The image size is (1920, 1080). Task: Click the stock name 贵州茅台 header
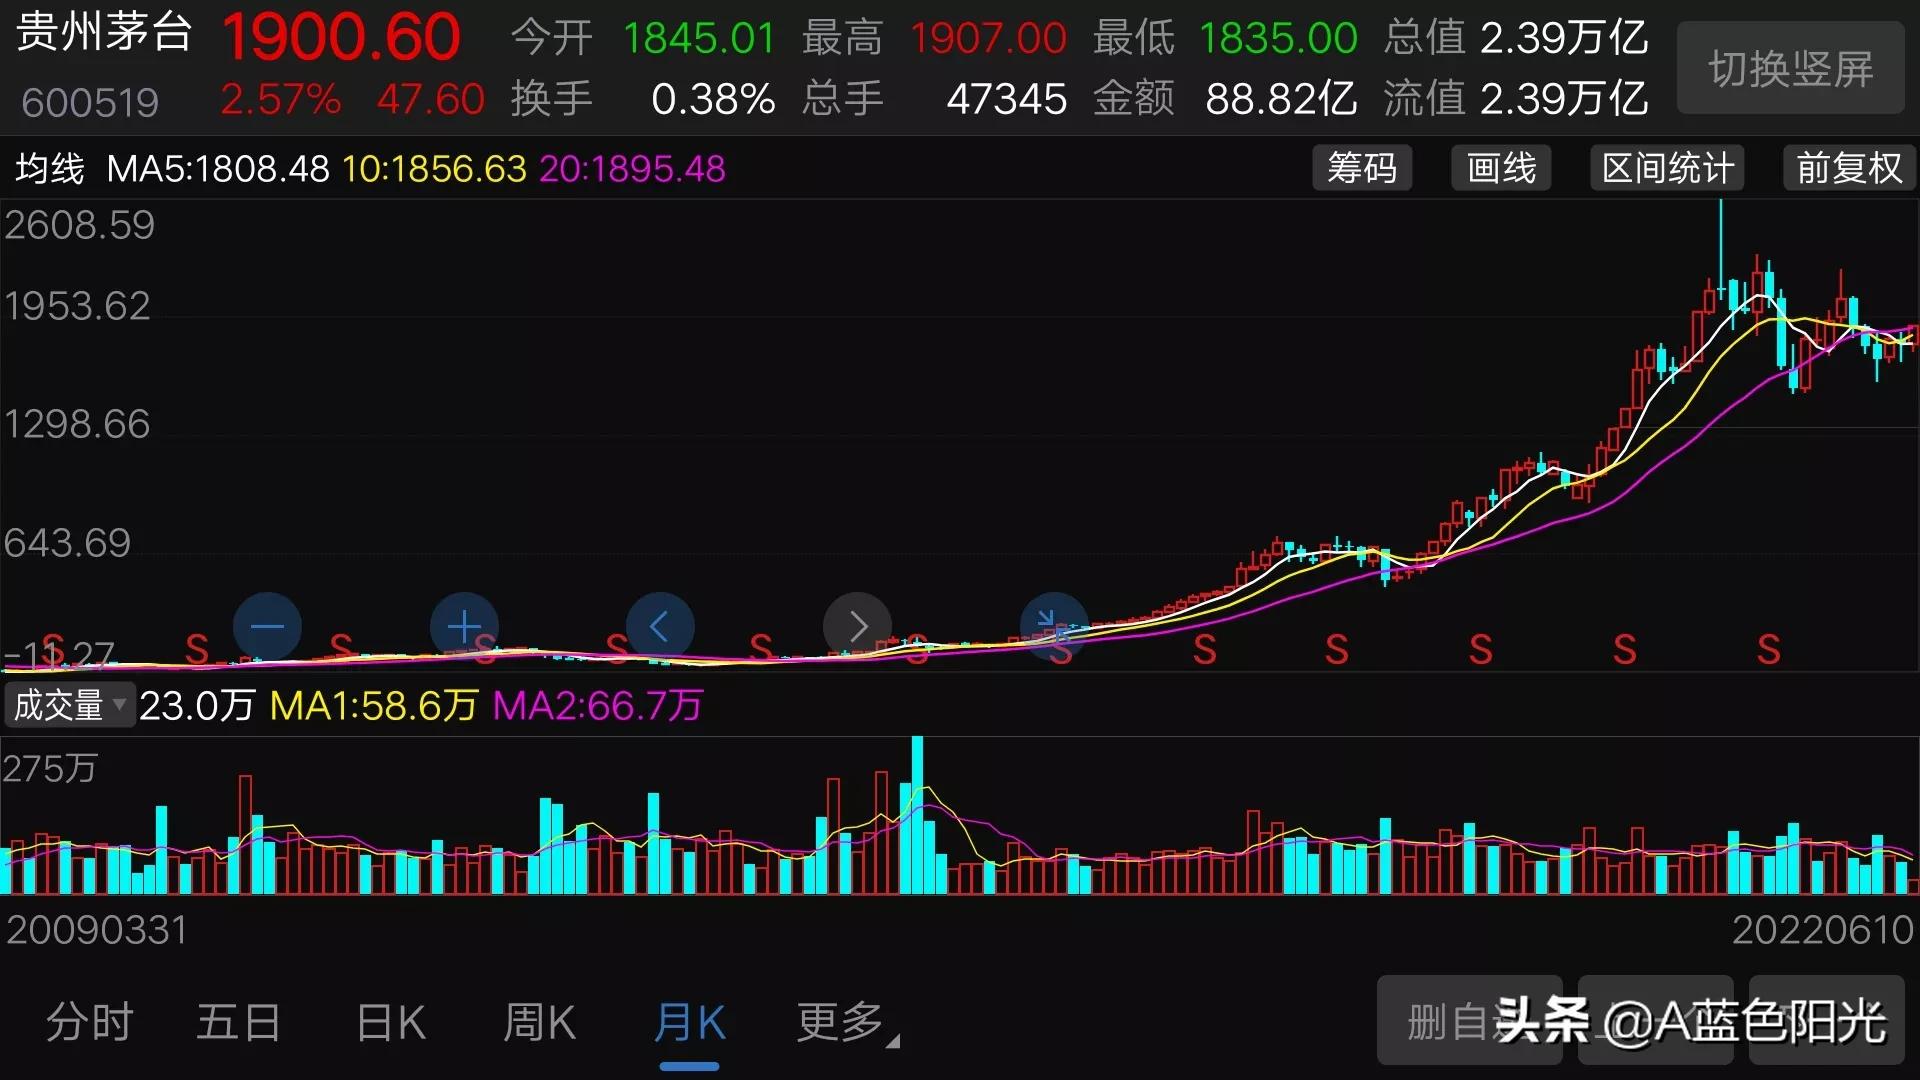point(103,33)
